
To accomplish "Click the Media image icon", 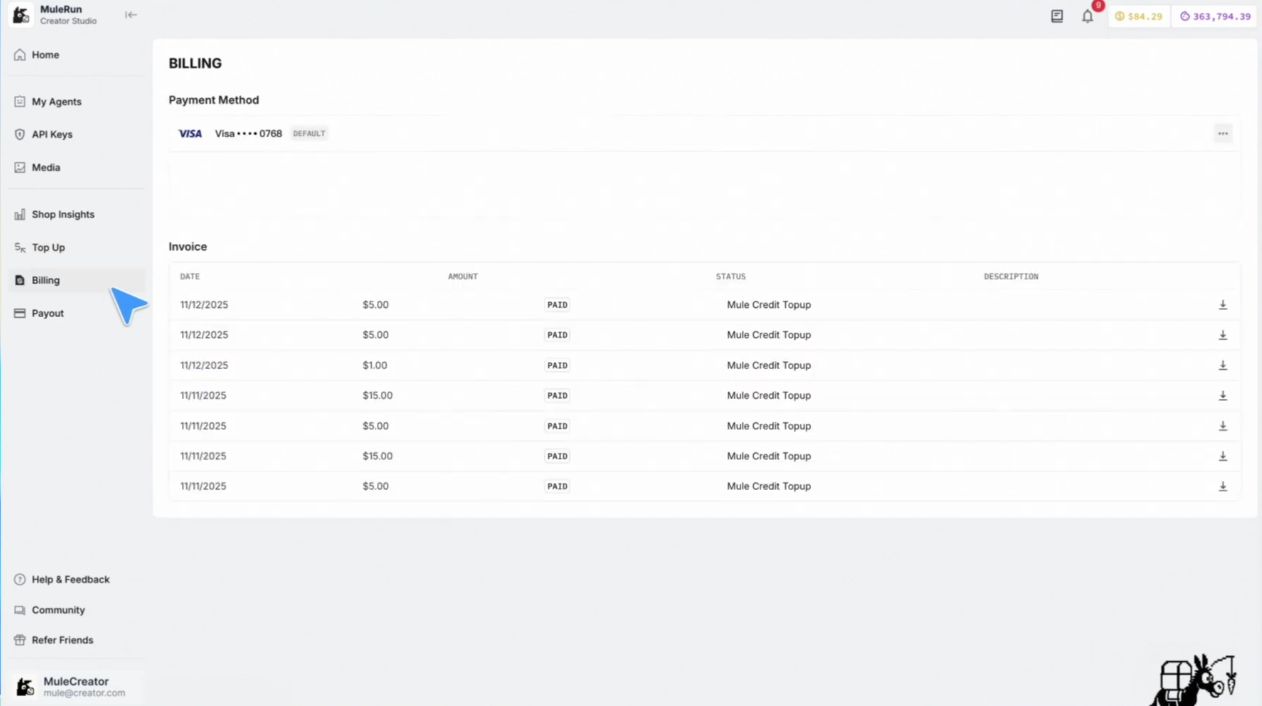I will click(x=20, y=167).
